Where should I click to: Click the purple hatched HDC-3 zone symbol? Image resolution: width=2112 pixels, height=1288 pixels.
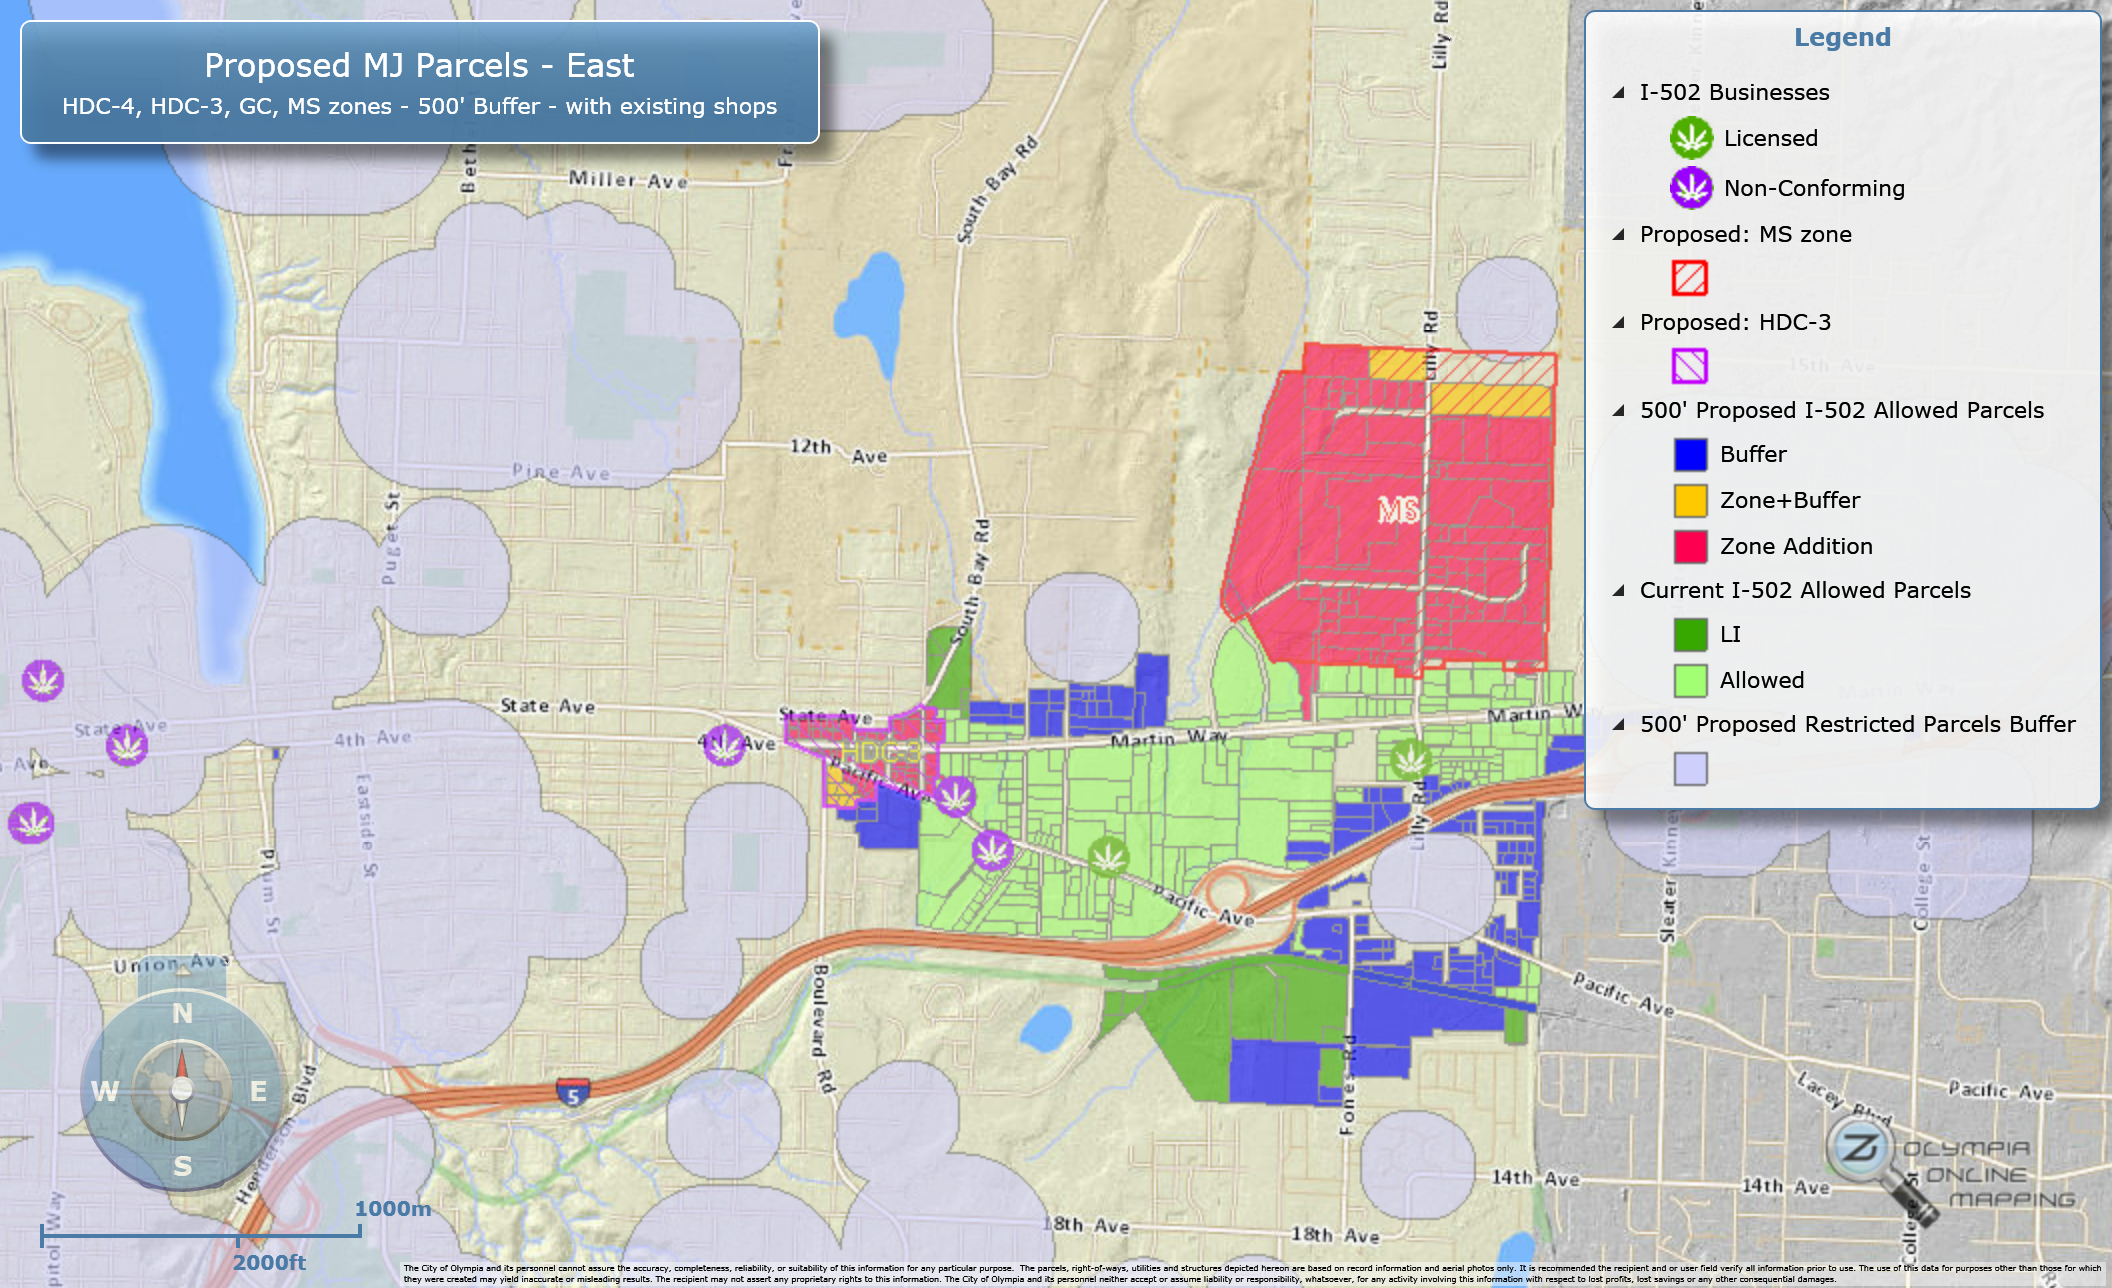pos(1690,365)
